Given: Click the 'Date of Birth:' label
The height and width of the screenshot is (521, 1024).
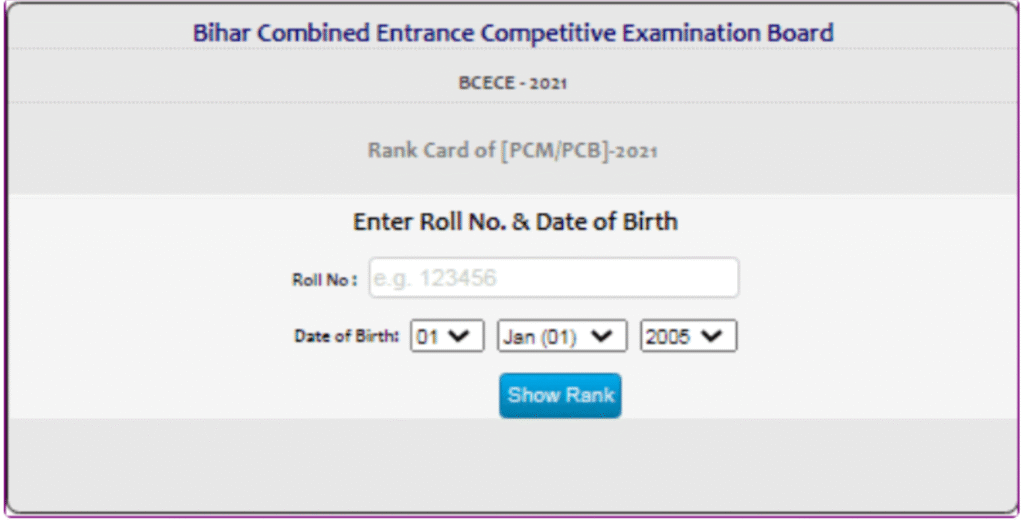Looking at the screenshot, I should tap(346, 336).
